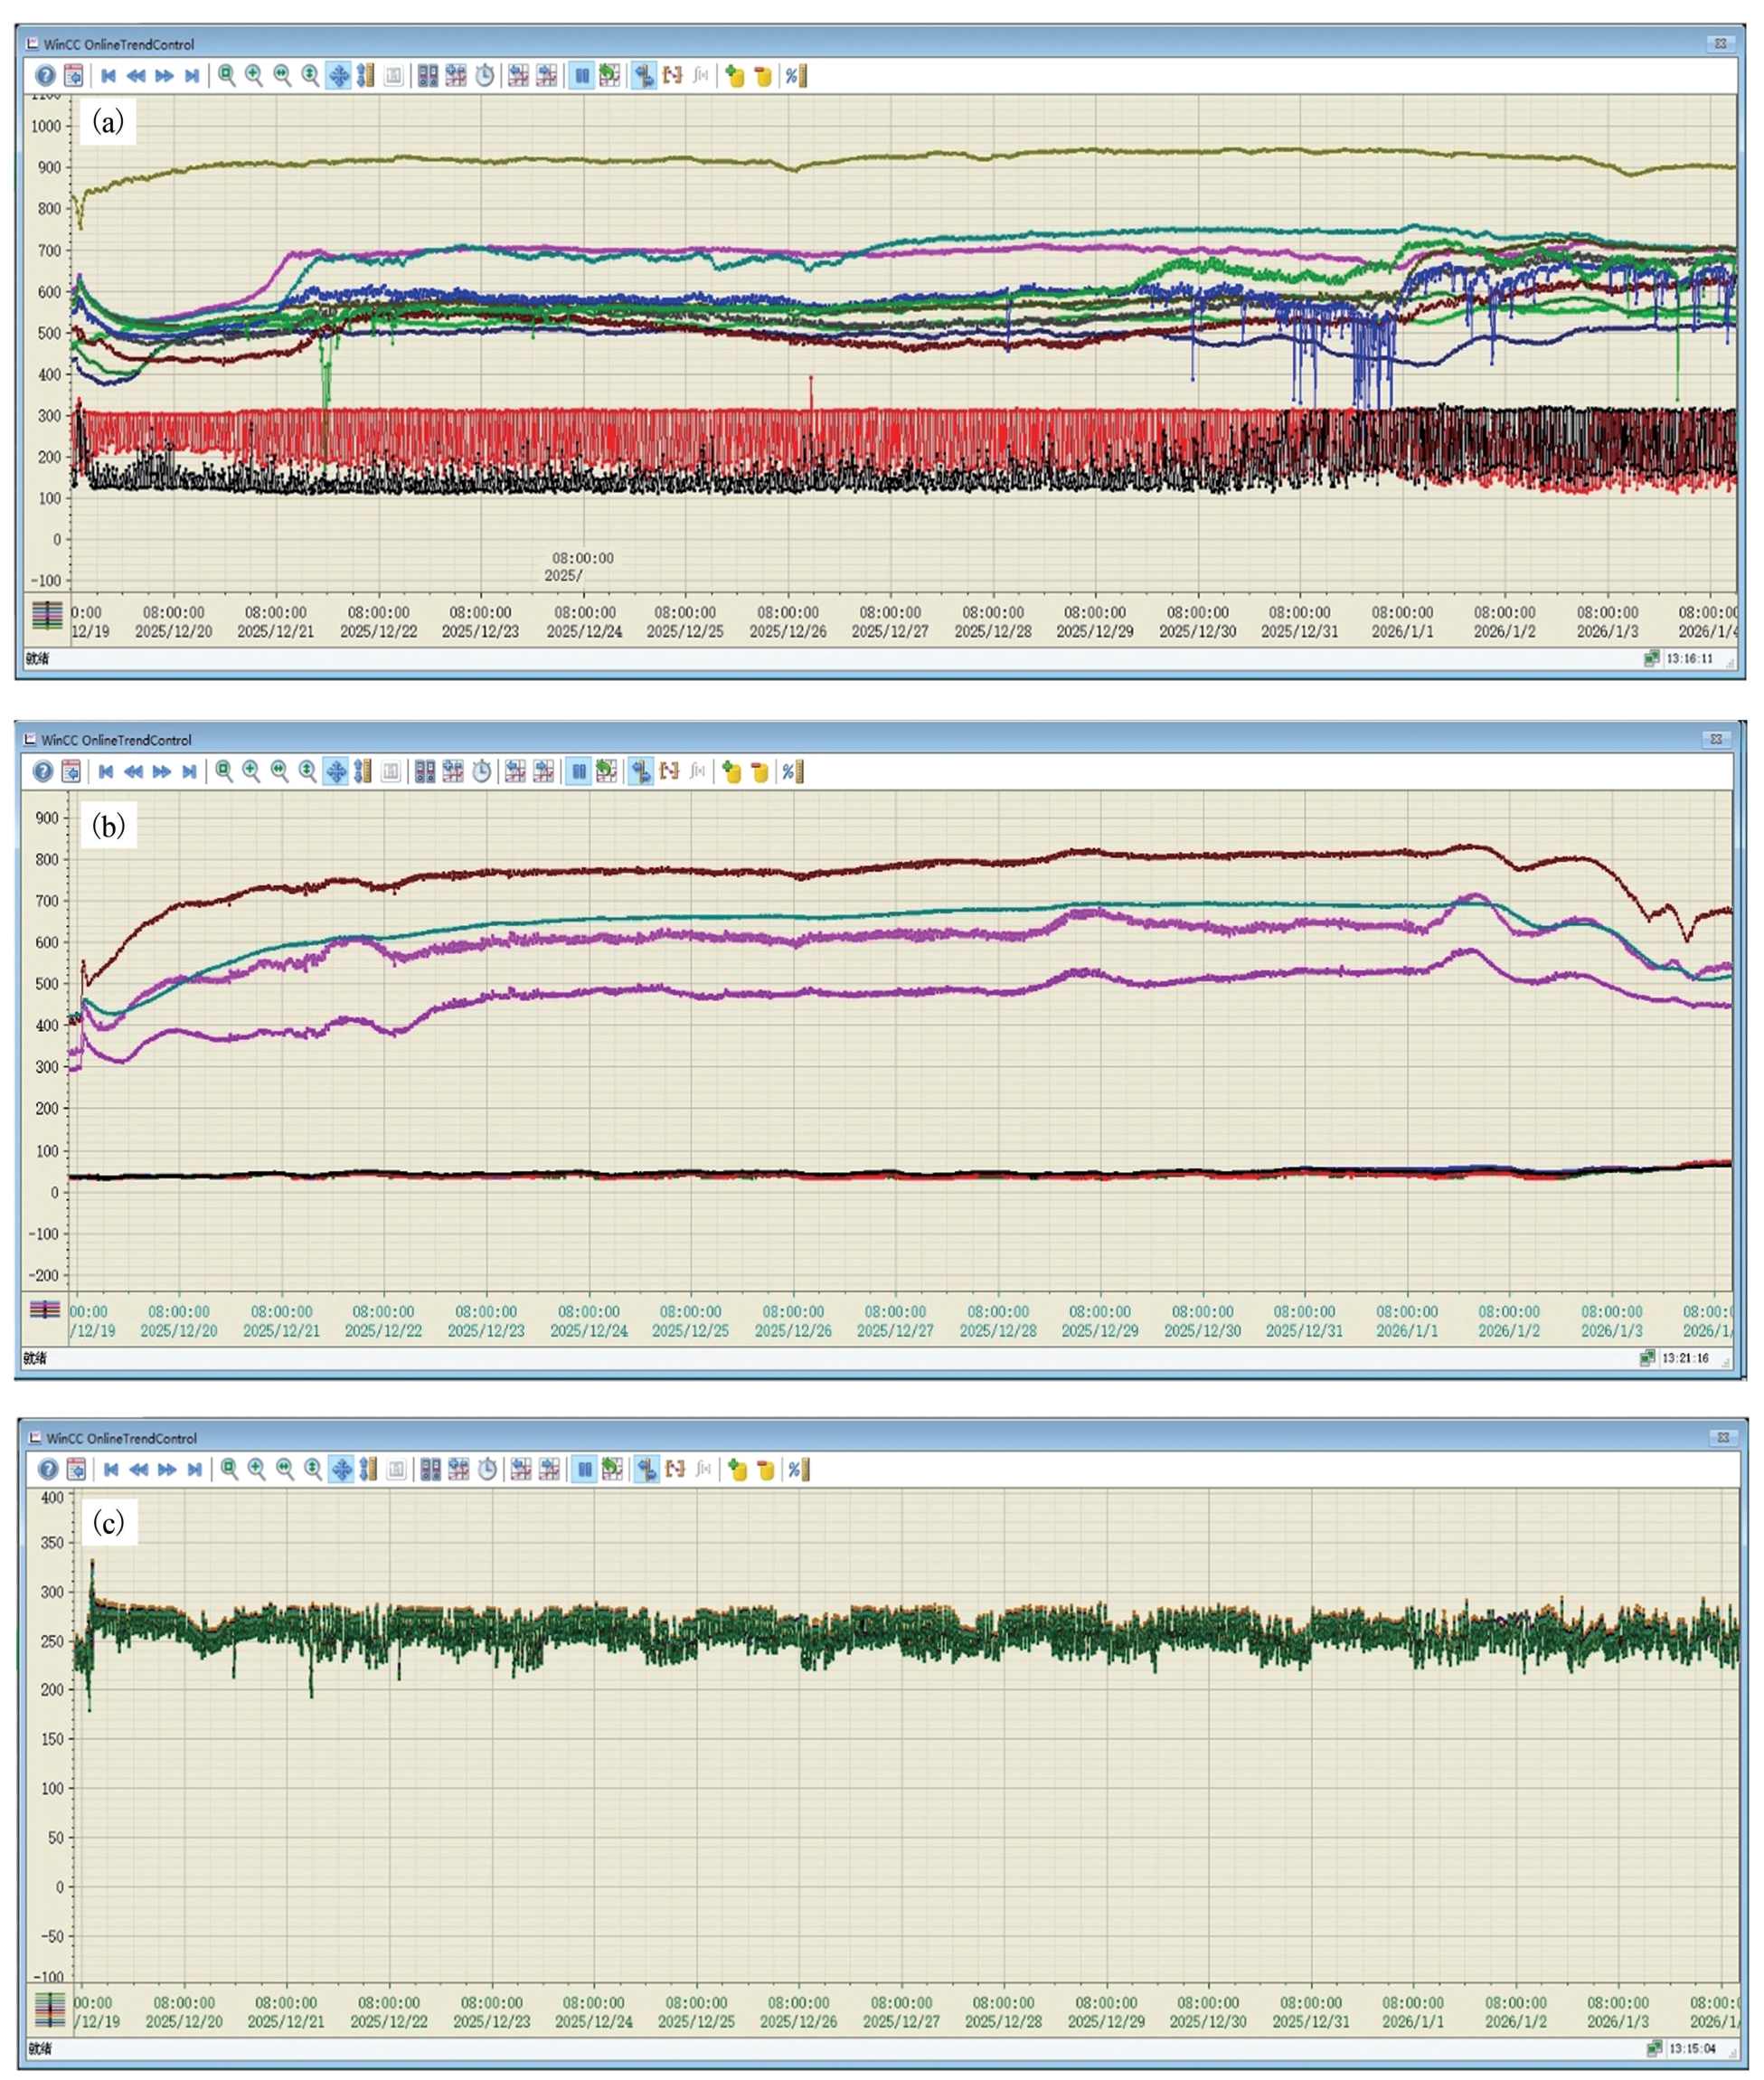The height and width of the screenshot is (2080, 1764).
Task: Toggle the ruler in middle trend window
Action: [641, 772]
